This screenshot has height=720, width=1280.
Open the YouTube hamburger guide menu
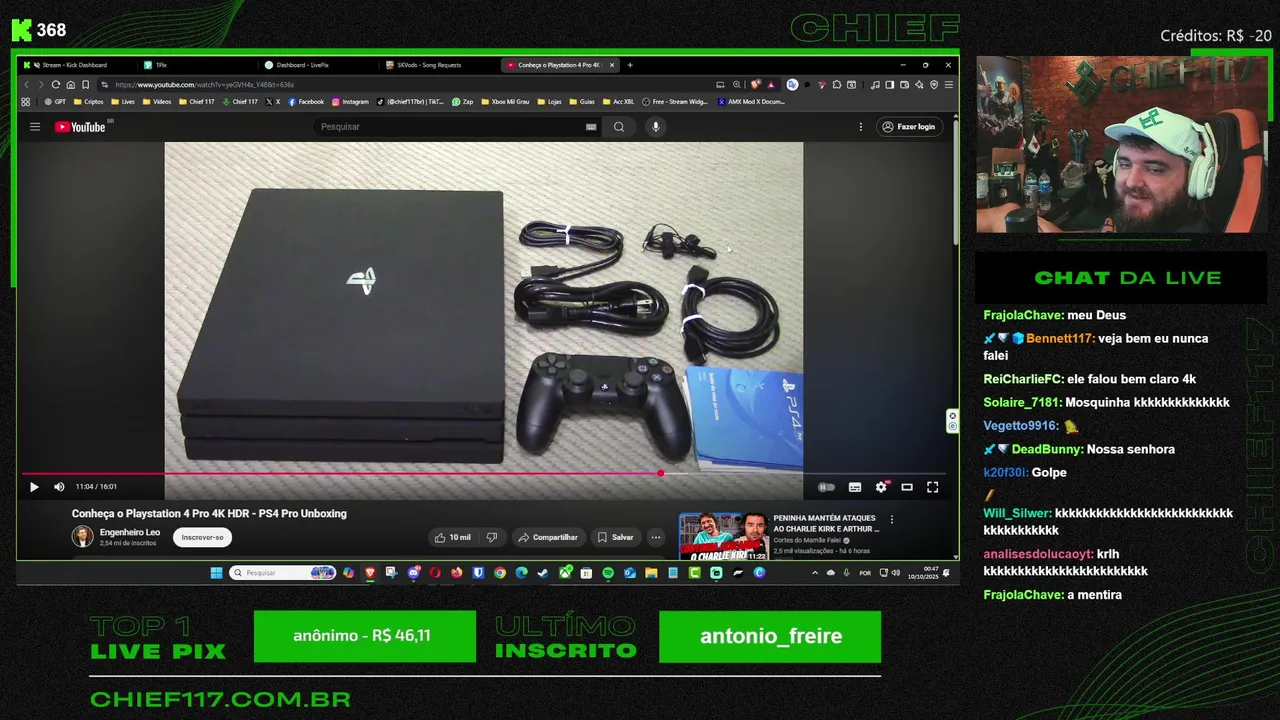[35, 127]
